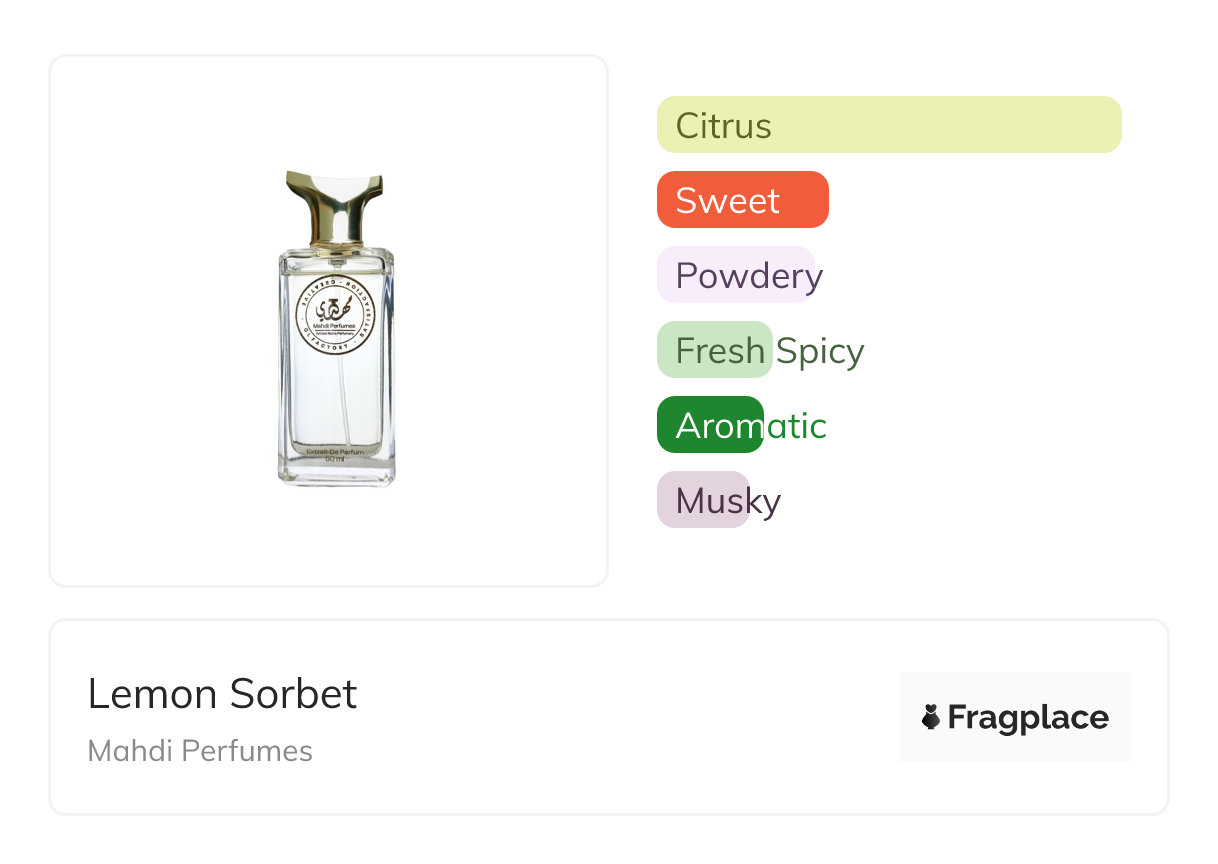Click the gold cap of the perfume bottle

point(335,202)
